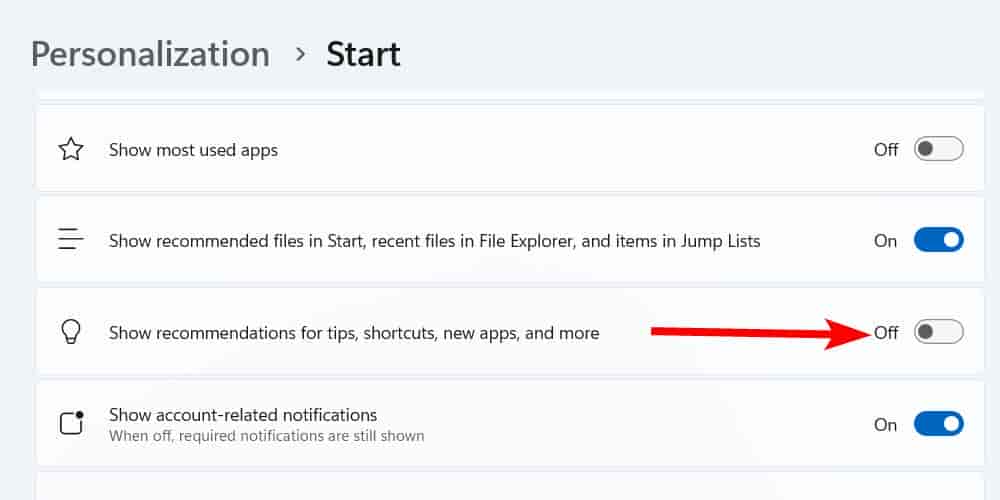Switch on recommendations for tips and shortcuts

click(938, 332)
